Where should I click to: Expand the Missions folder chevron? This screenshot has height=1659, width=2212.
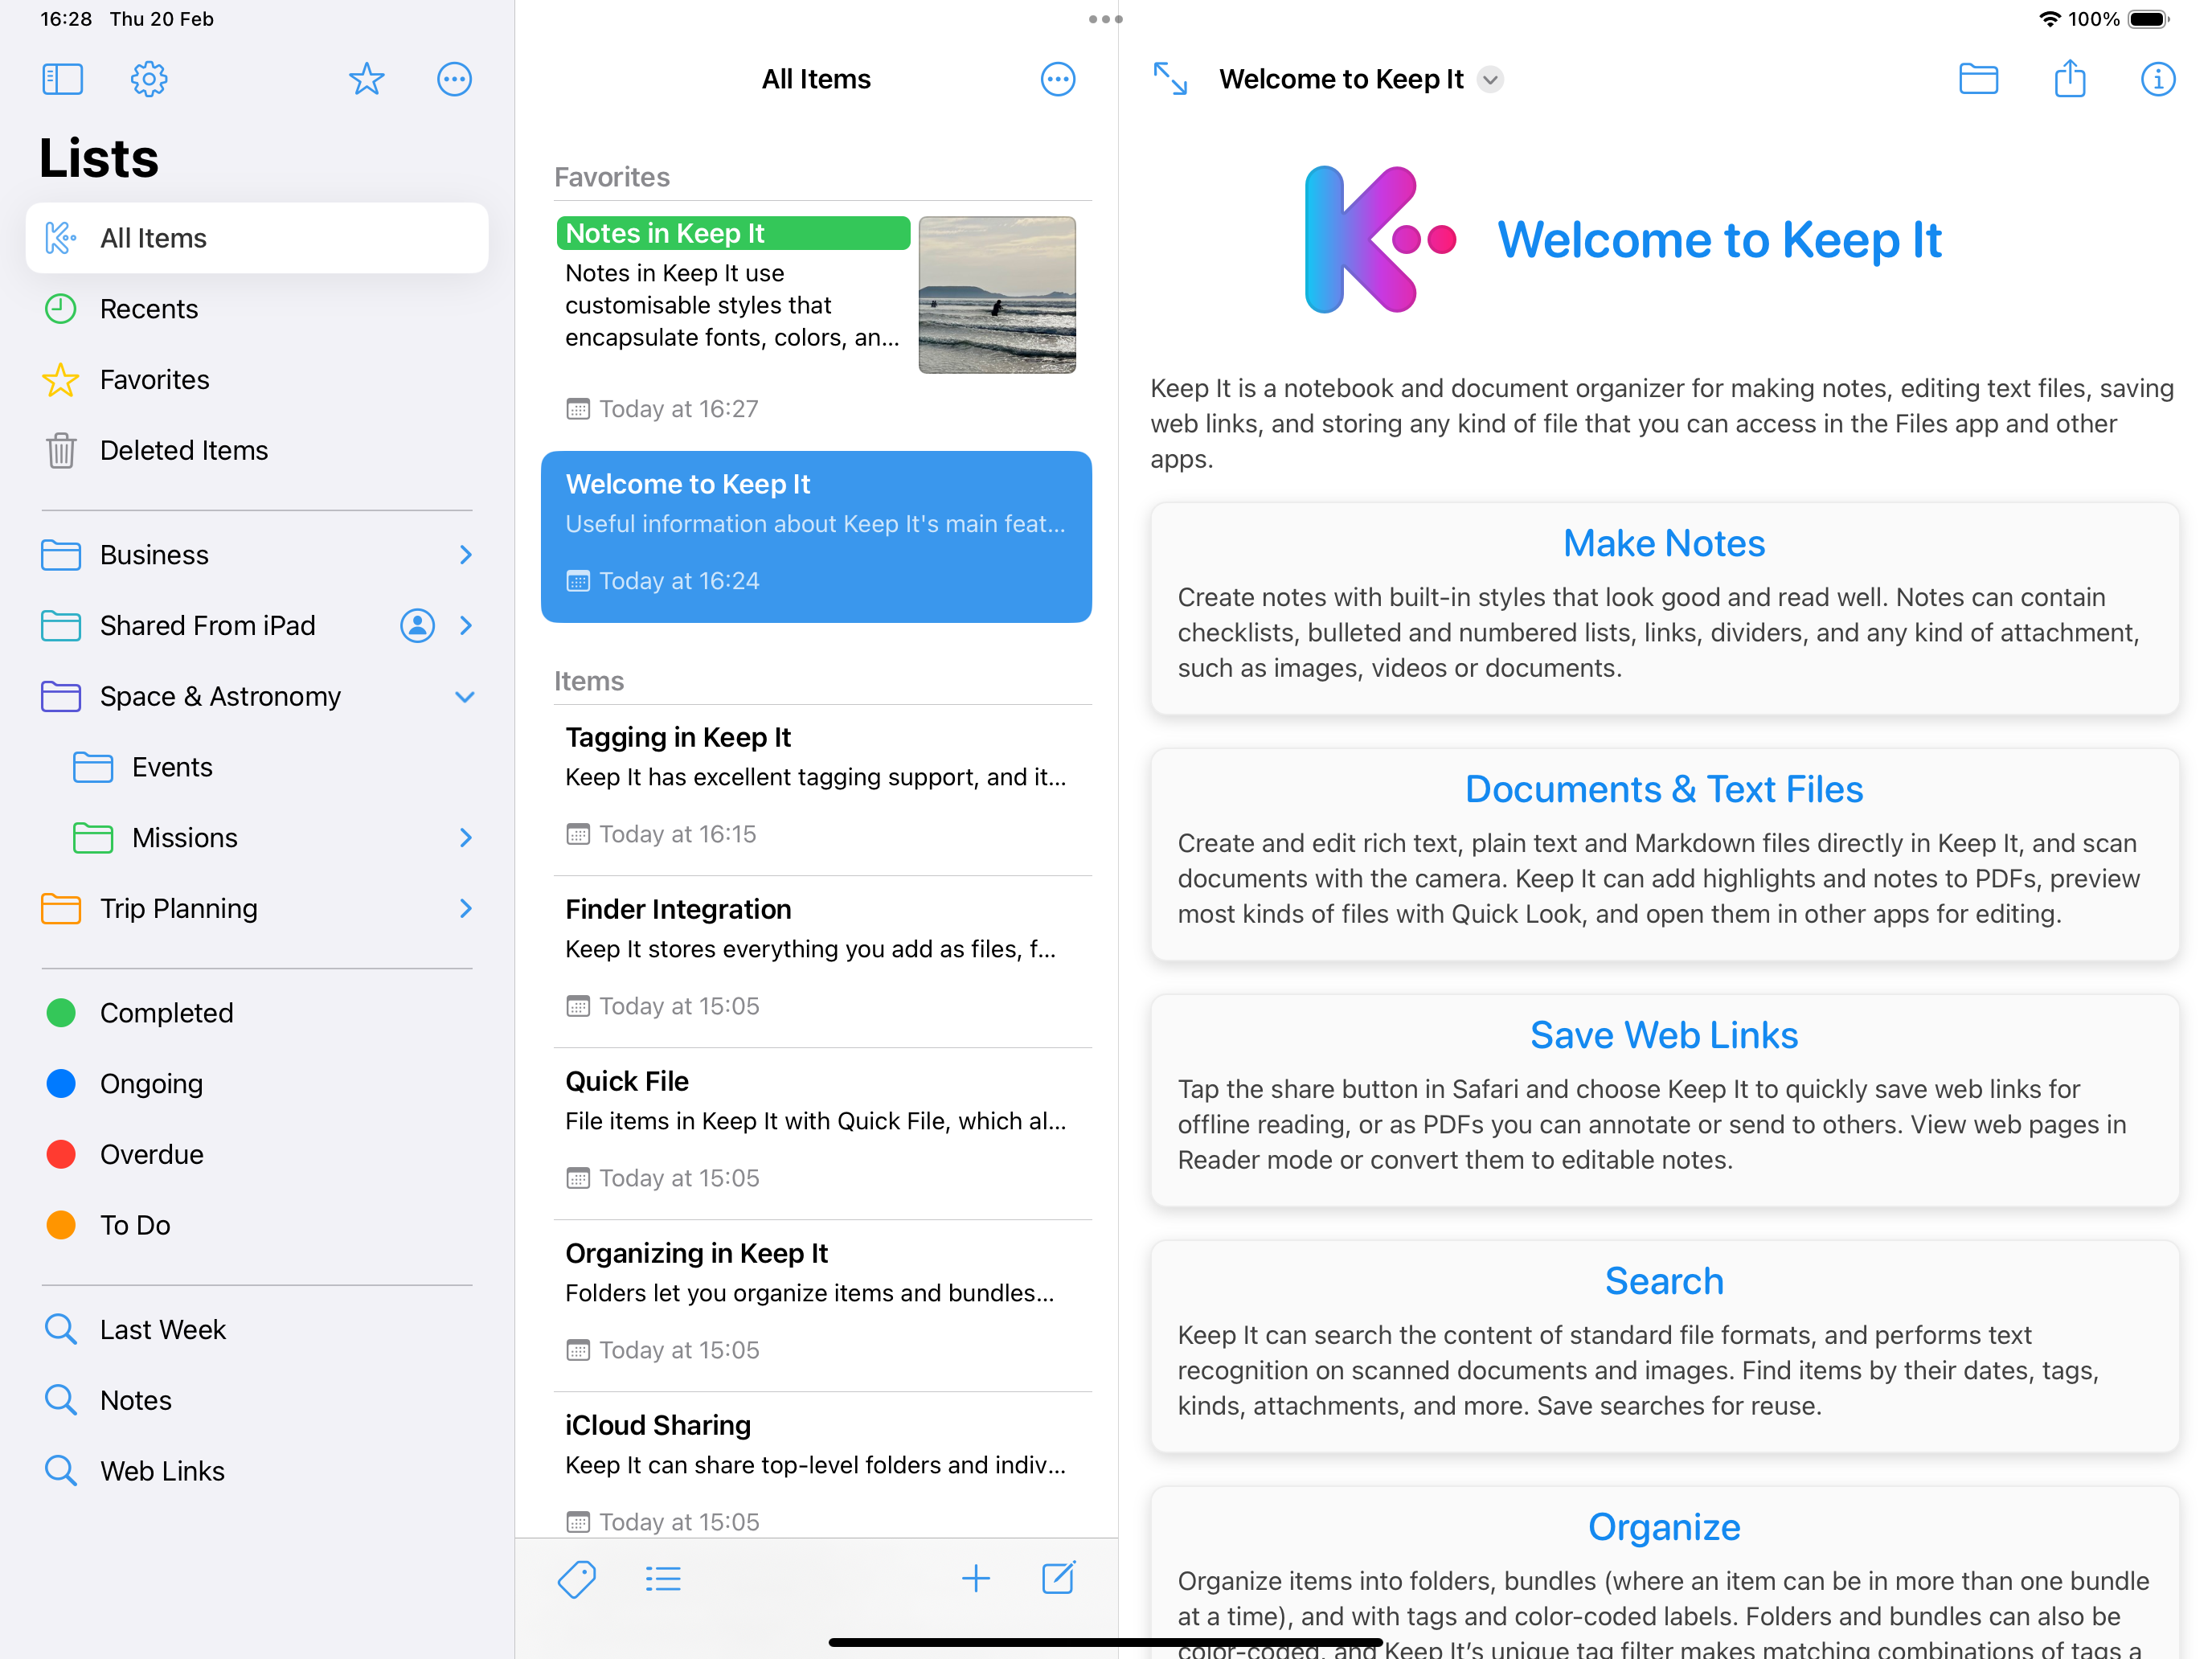(x=466, y=838)
